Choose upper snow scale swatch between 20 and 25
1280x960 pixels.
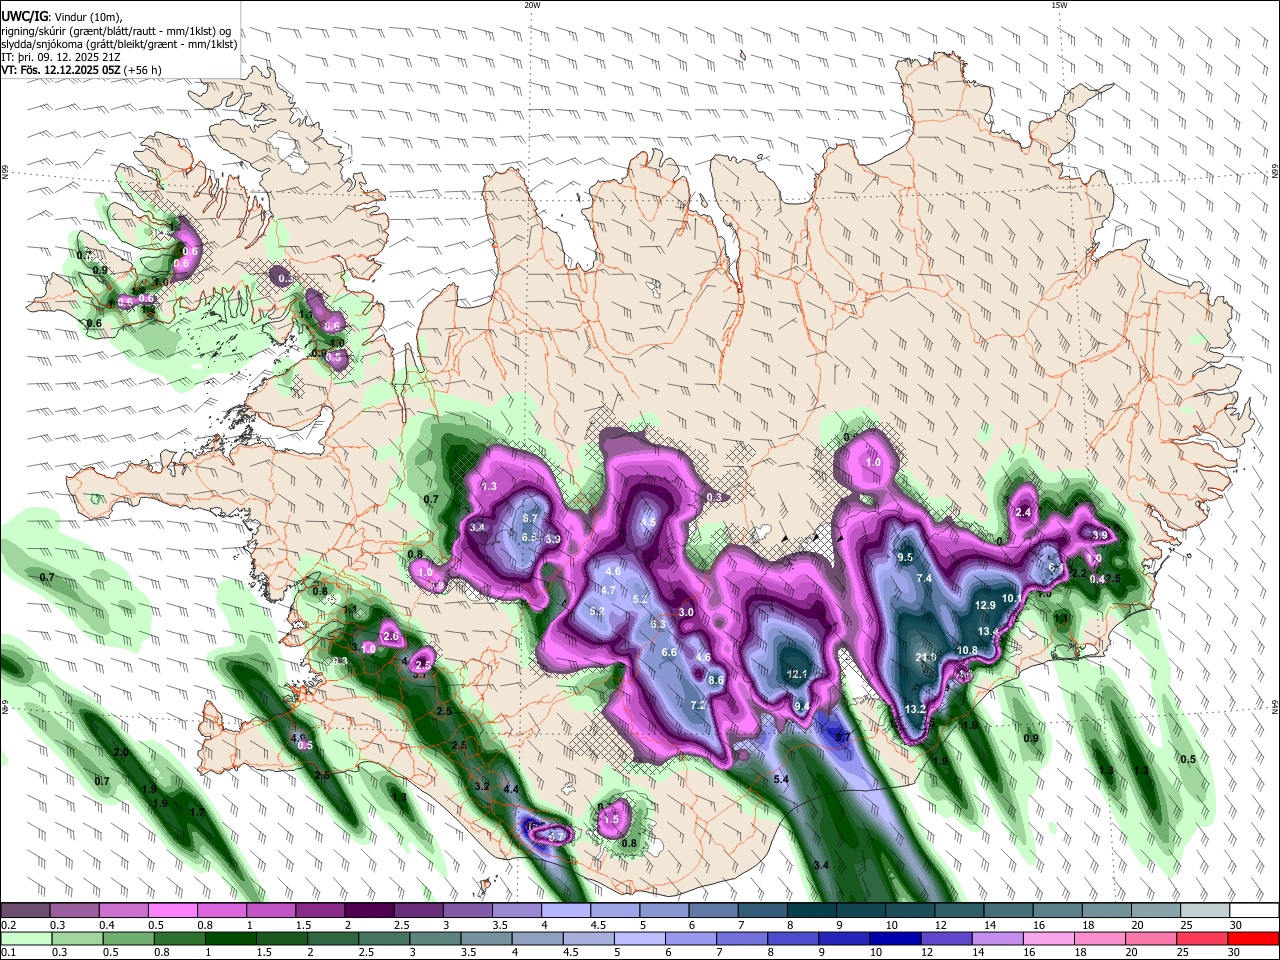[1157, 911]
